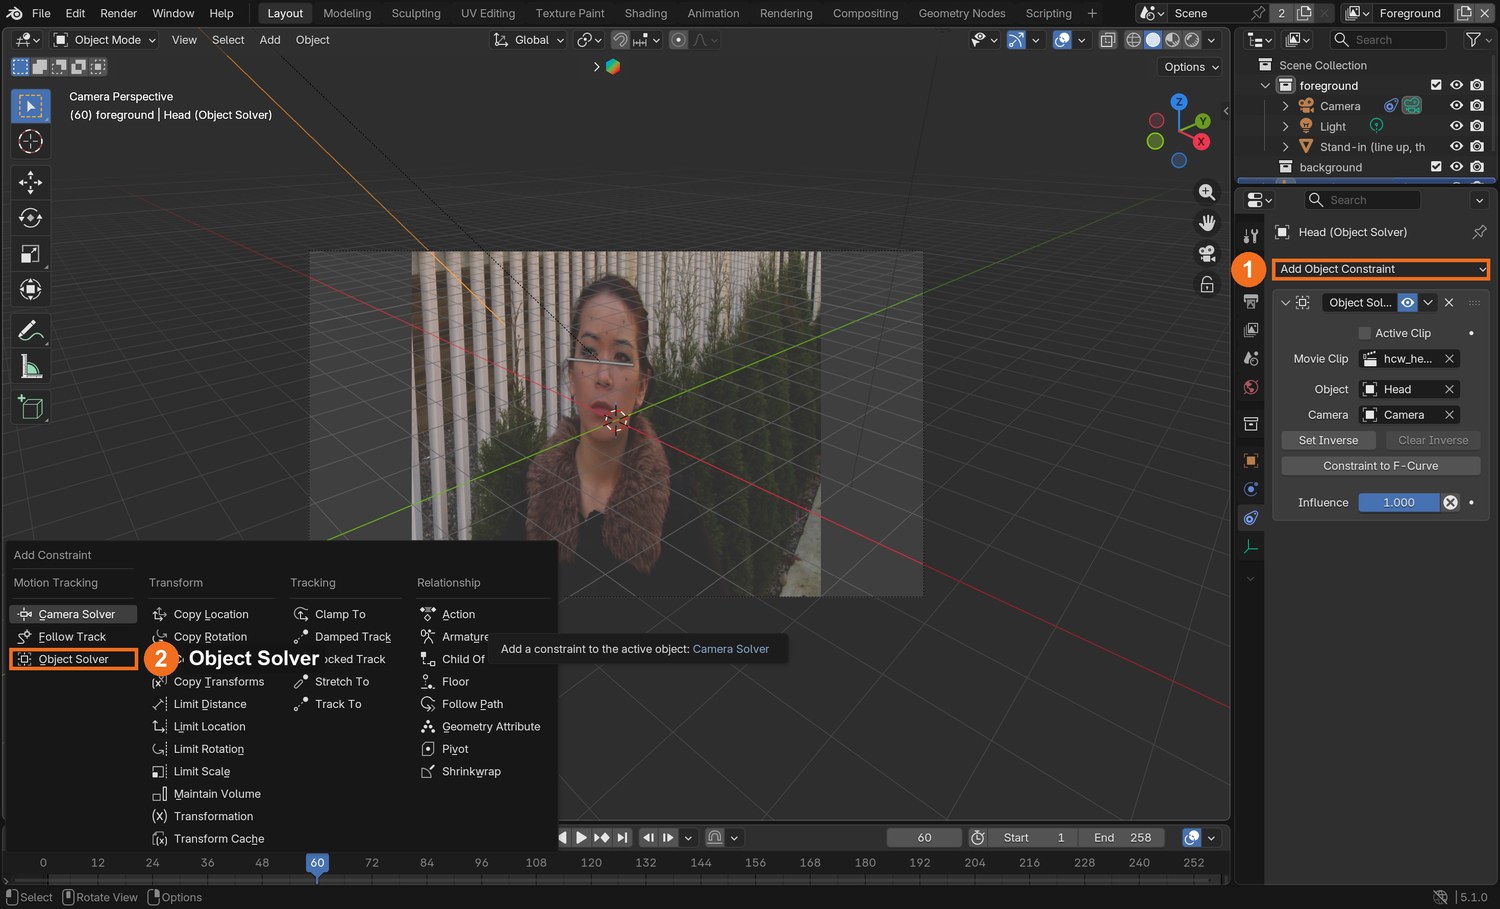Activate the Scale tool
The height and width of the screenshot is (909, 1500).
click(31, 254)
